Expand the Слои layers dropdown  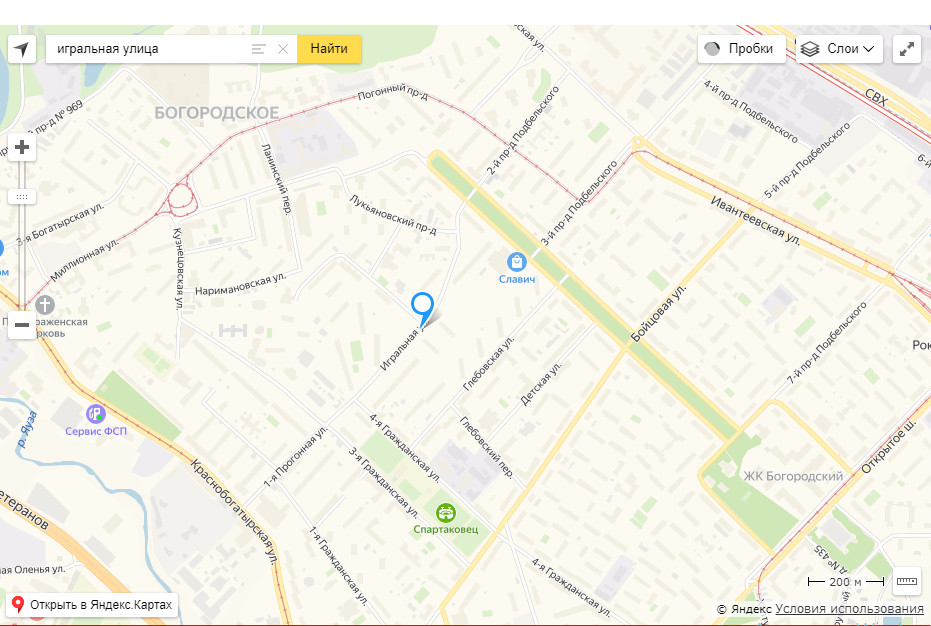tap(840, 49)
